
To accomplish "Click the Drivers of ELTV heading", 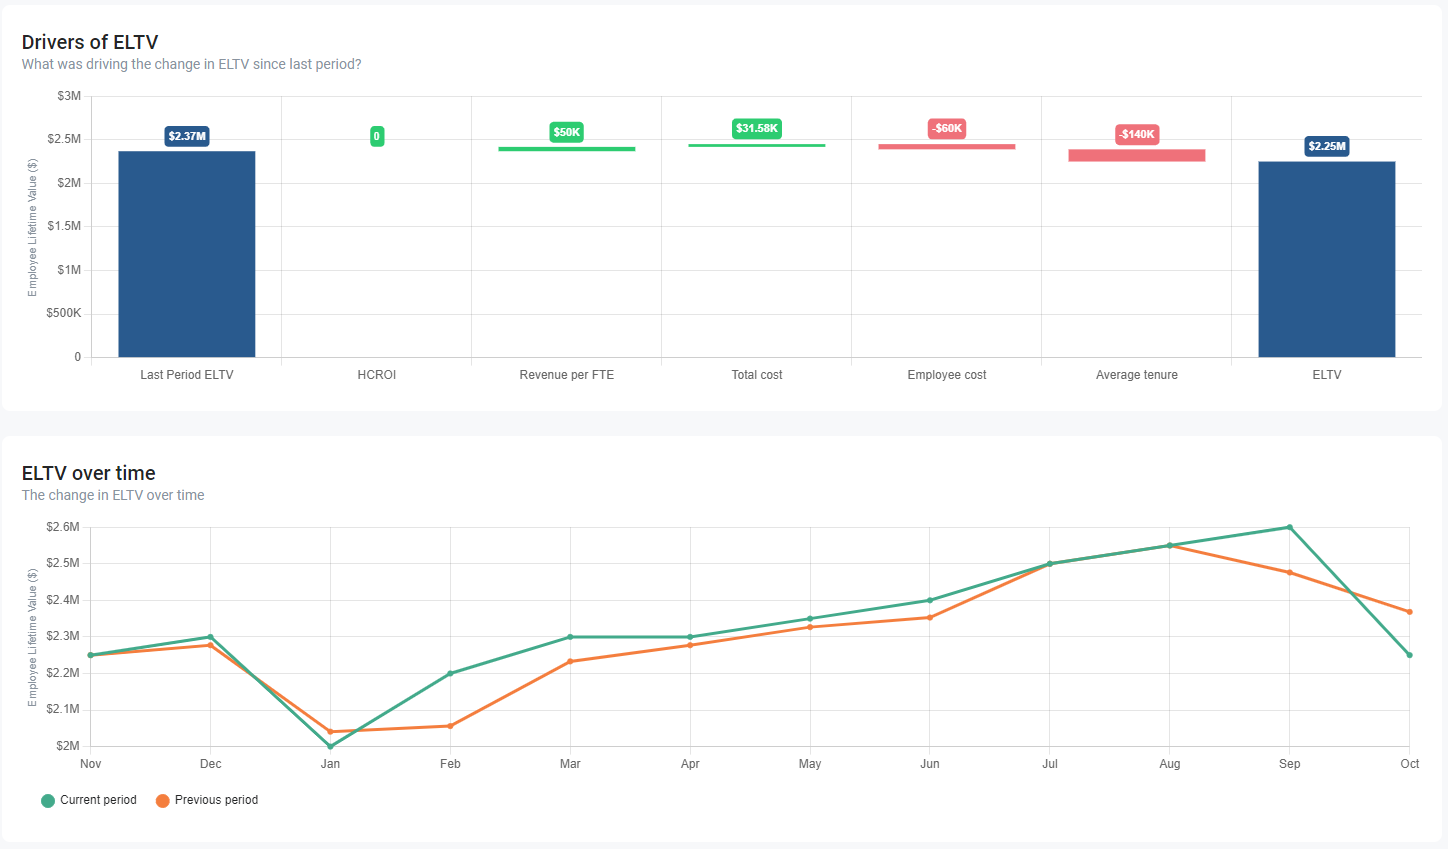I will (90, 42).
